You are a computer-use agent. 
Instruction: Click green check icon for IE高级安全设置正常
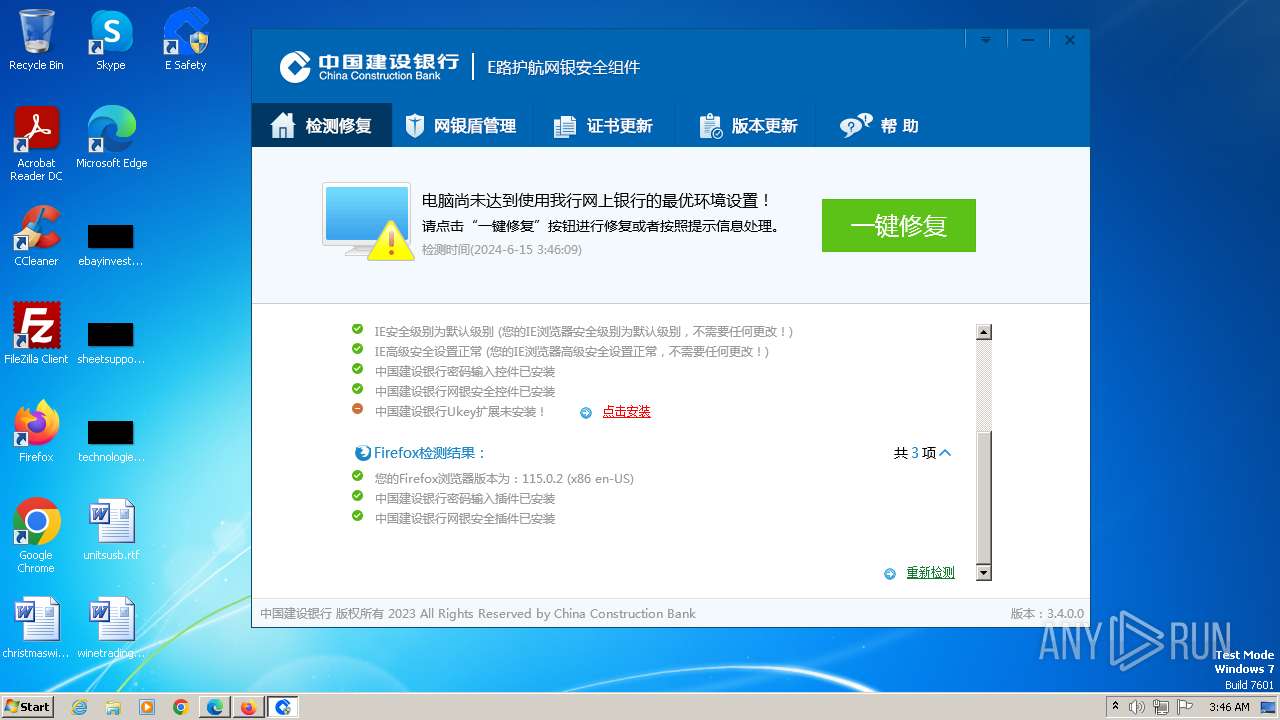pyautogui.click(x=357, y=350)
